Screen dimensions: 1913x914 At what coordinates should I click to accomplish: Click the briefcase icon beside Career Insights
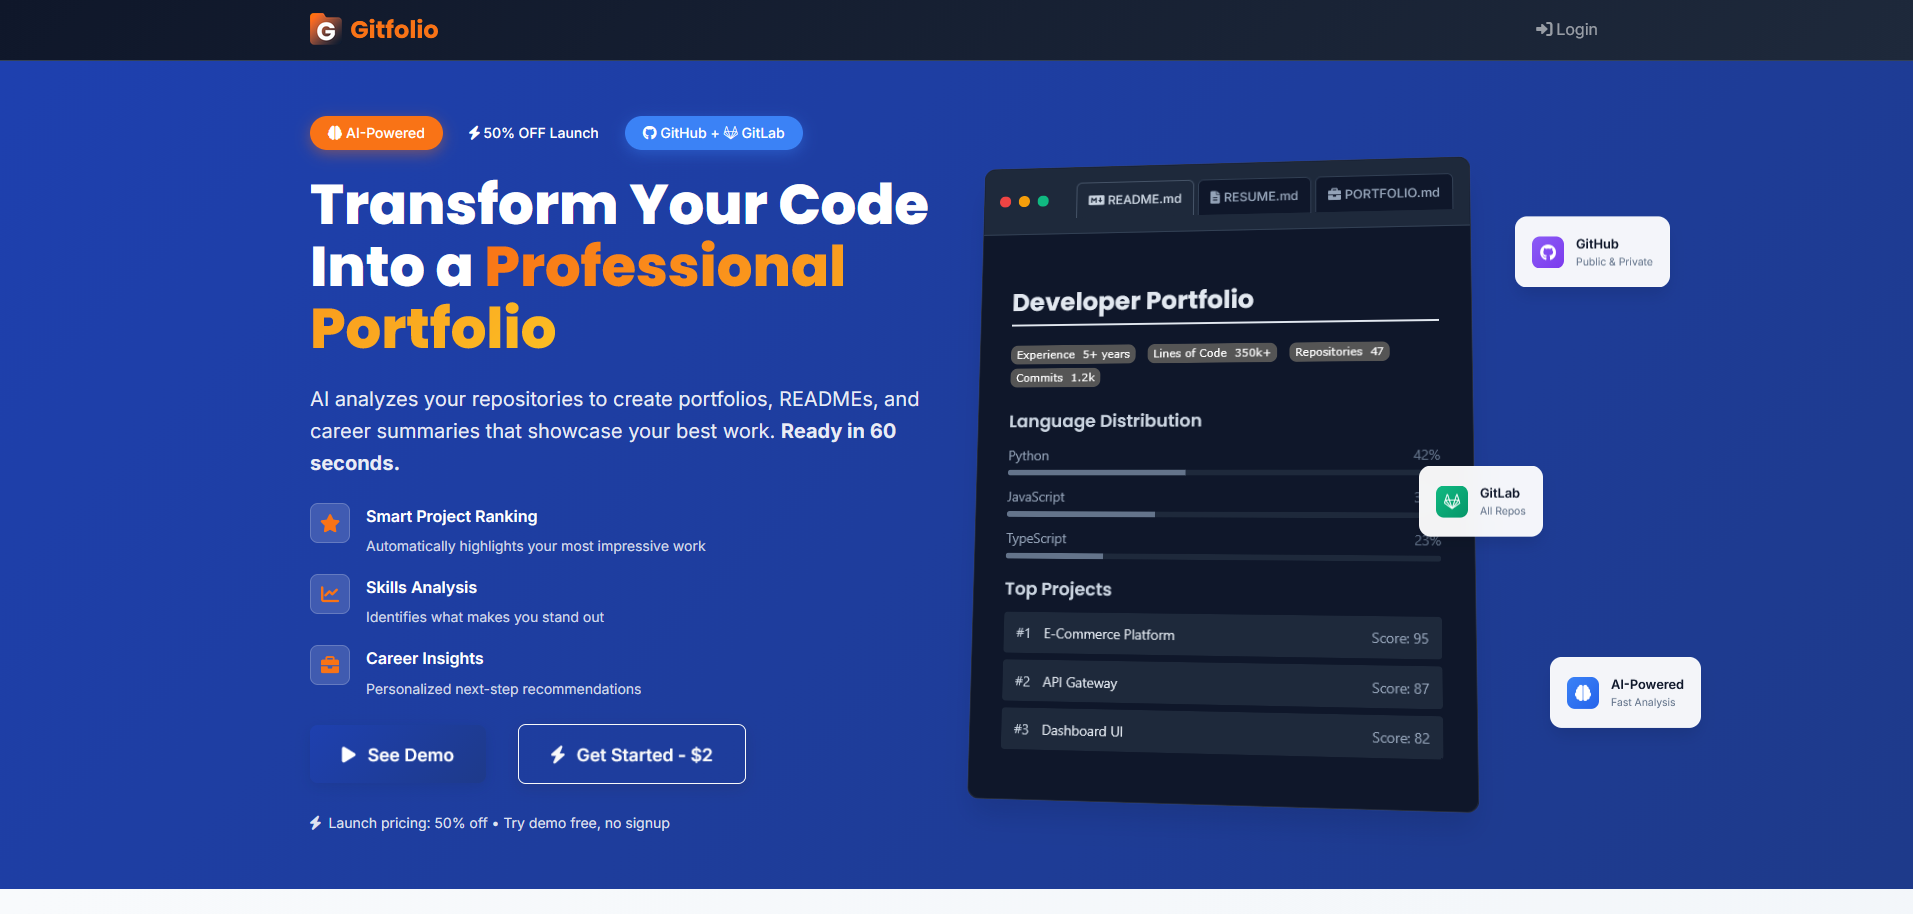(x=329, y=665)
